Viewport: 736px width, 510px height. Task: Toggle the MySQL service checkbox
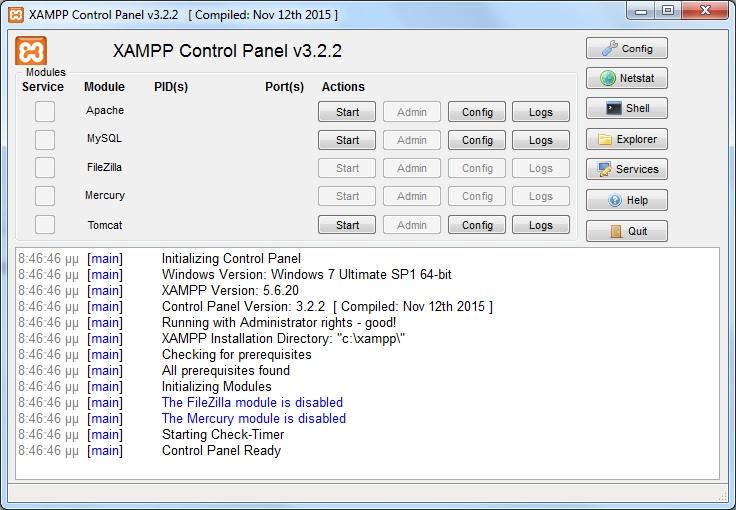[45, 140]
